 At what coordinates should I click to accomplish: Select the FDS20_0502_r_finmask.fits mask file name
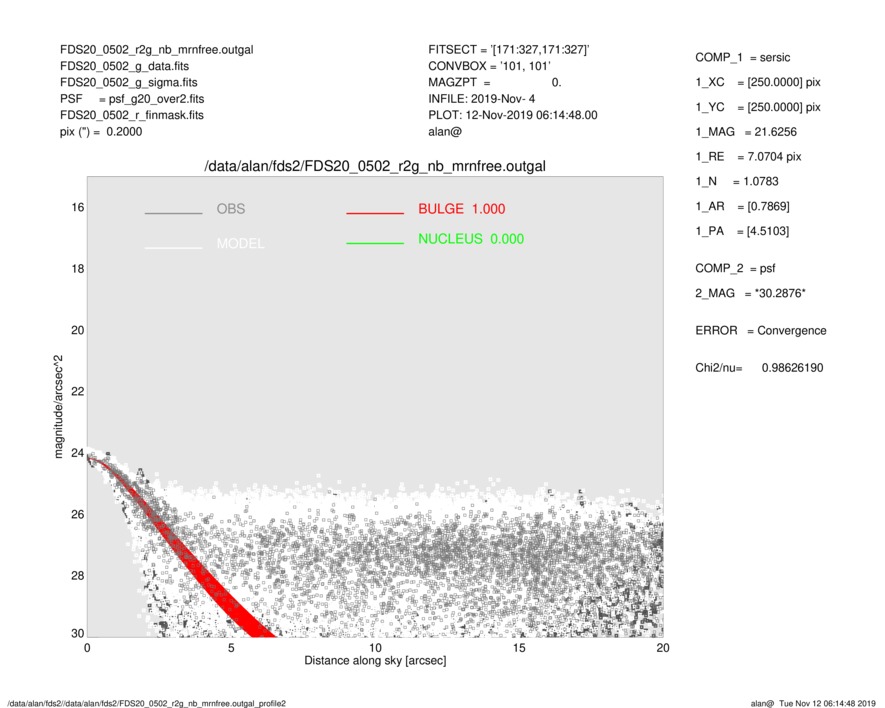[132, 115]
